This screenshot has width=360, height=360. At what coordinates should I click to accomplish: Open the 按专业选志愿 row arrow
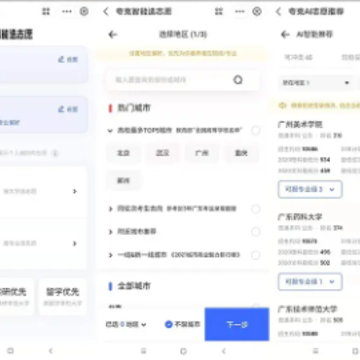75,243
